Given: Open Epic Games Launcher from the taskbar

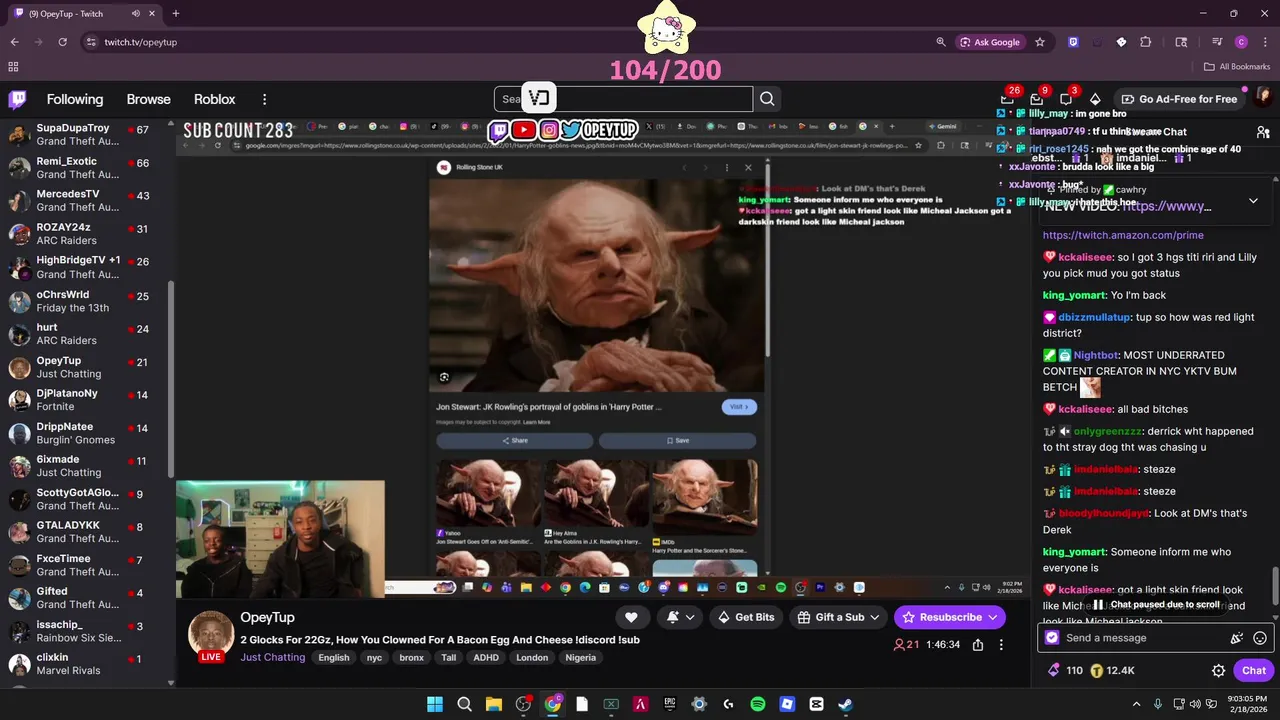Looking at the screenshot, I should (670, 704).
